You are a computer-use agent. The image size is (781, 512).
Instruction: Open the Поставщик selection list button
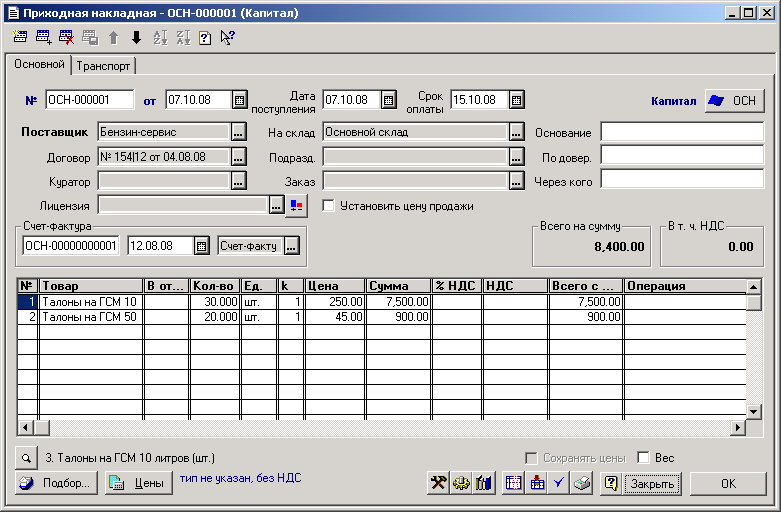coord(238,132)
